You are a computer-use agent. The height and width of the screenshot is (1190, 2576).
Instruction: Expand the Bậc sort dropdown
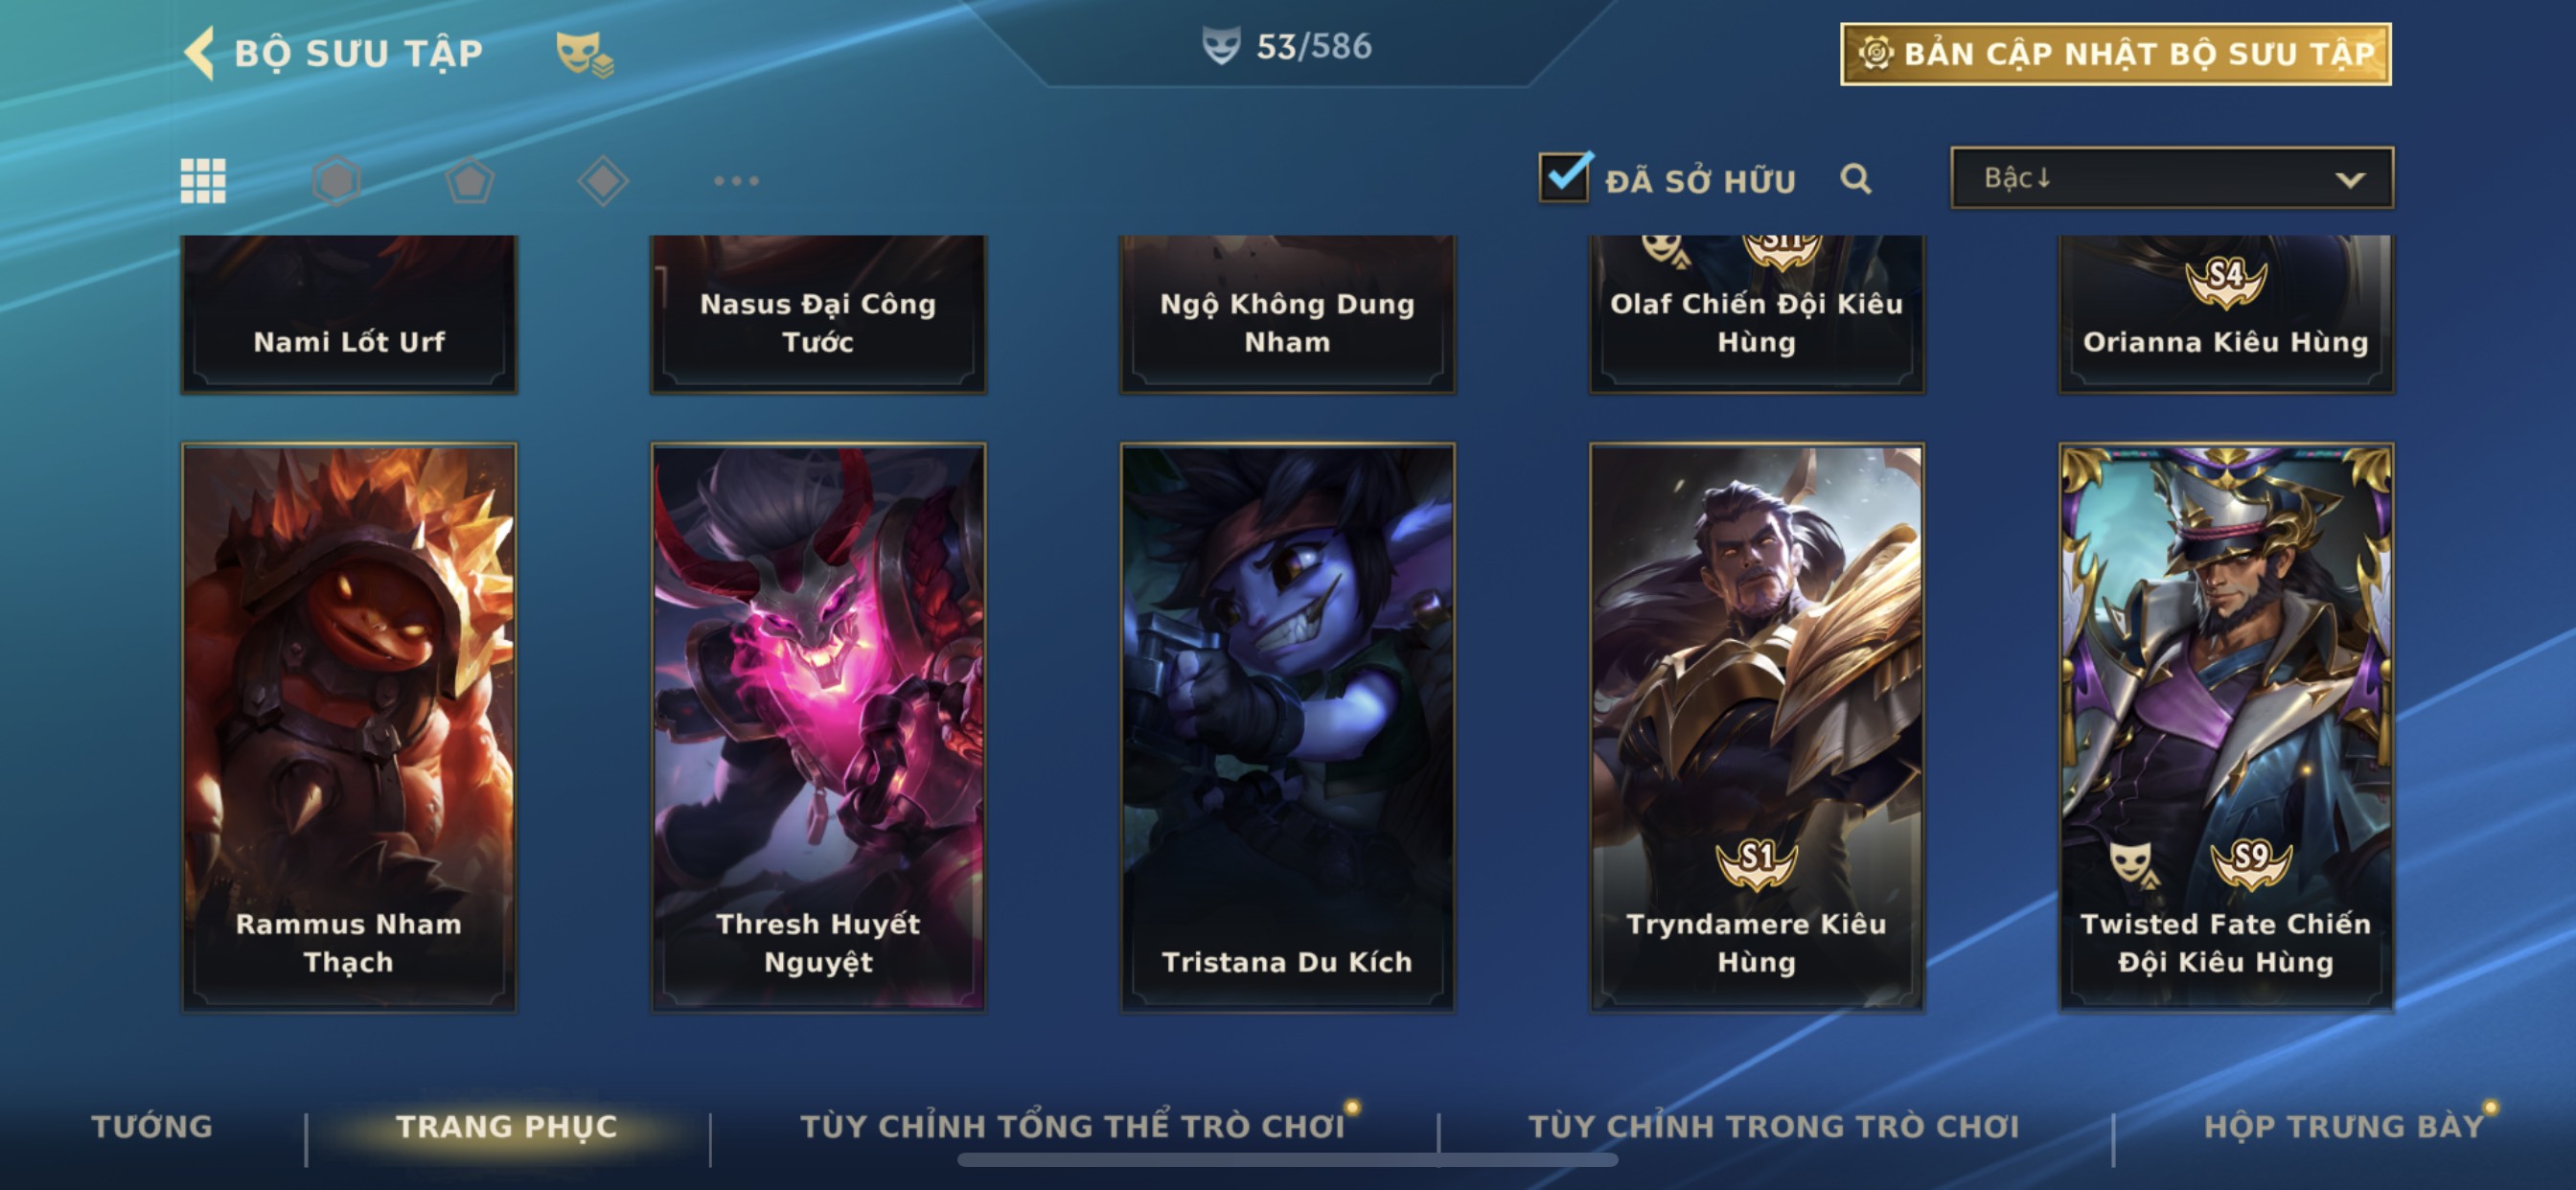coord(2171,178)
